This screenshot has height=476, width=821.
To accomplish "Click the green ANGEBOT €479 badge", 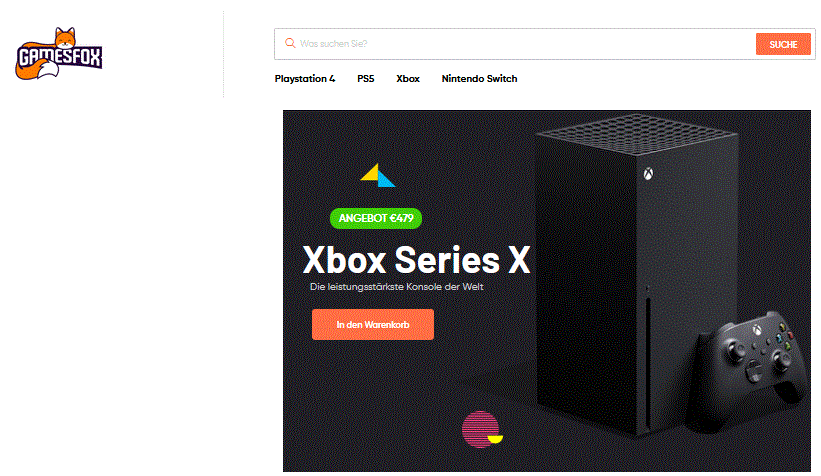I will (x=376, y=218).
